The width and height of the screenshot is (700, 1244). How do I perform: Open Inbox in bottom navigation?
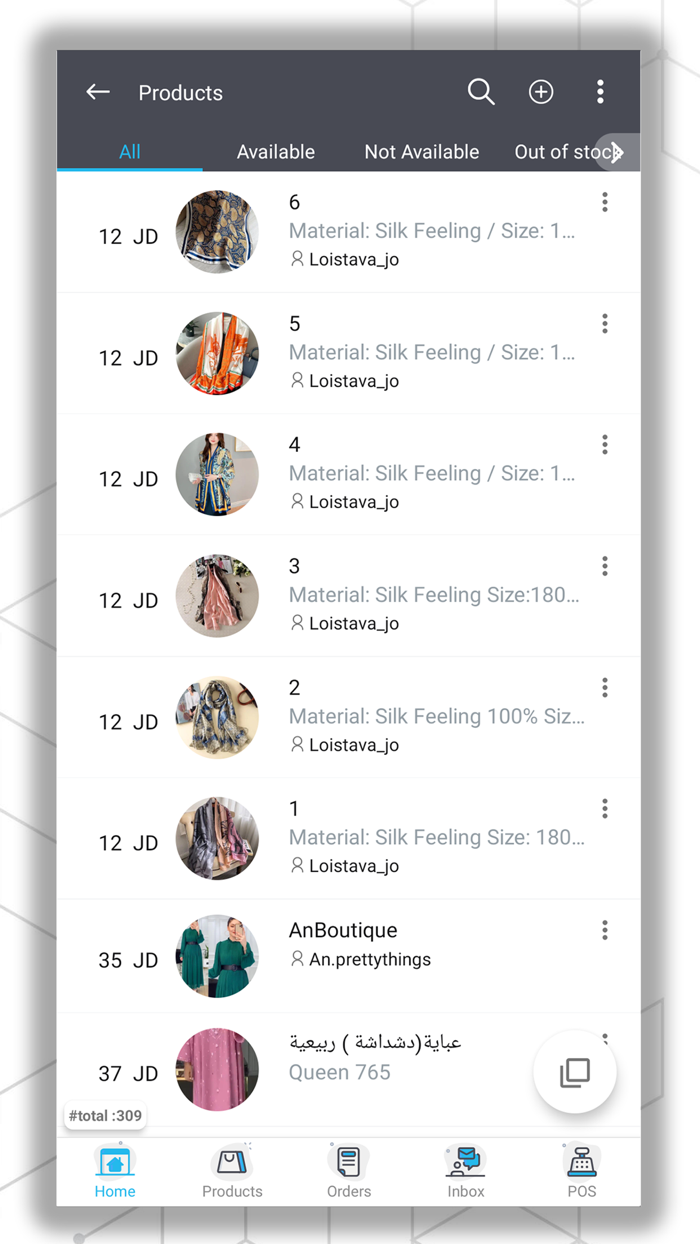point(465,1172)
